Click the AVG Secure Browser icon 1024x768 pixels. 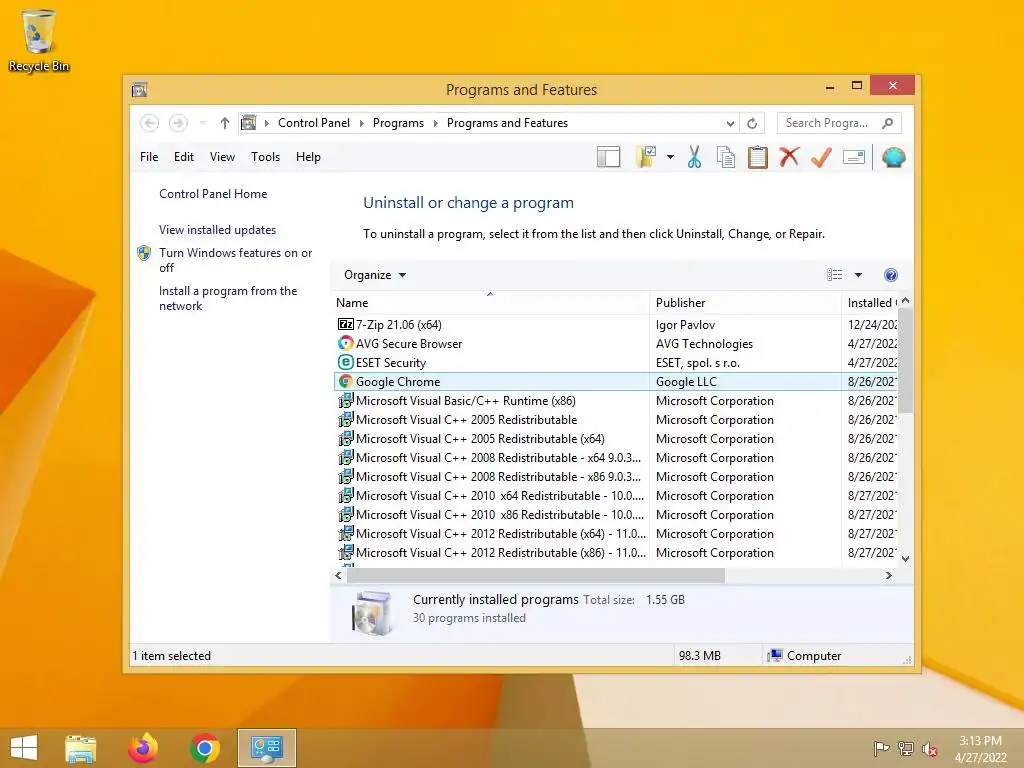point(345,344)
